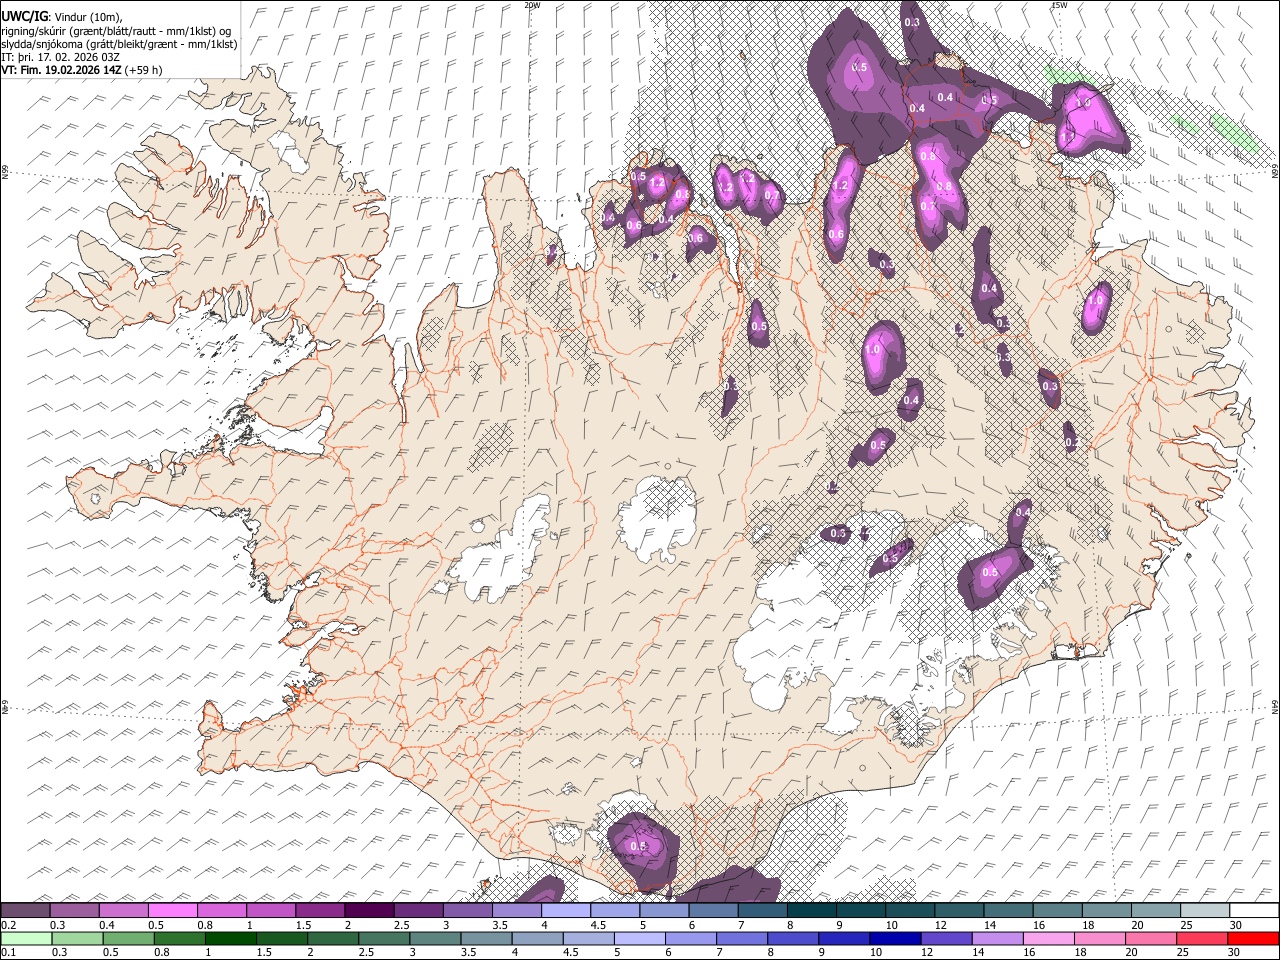Pick the 1.5 swatch in the upper snow legend
Screen dimensions: 1280x960
tap(320, 910)
